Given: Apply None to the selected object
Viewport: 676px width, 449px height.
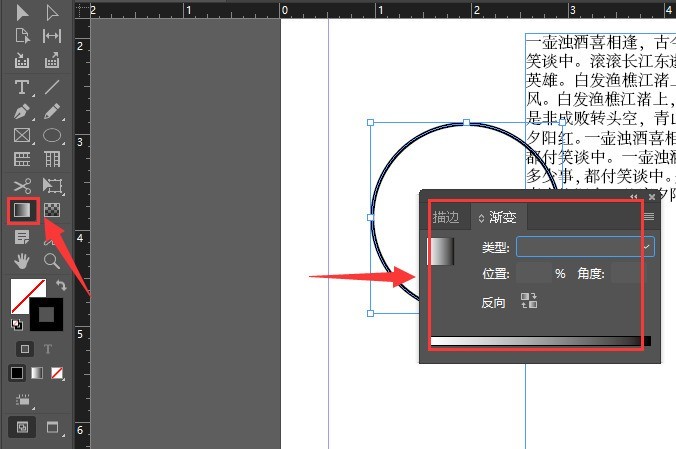Looking at the screenshot, I should tap(59, 373).
